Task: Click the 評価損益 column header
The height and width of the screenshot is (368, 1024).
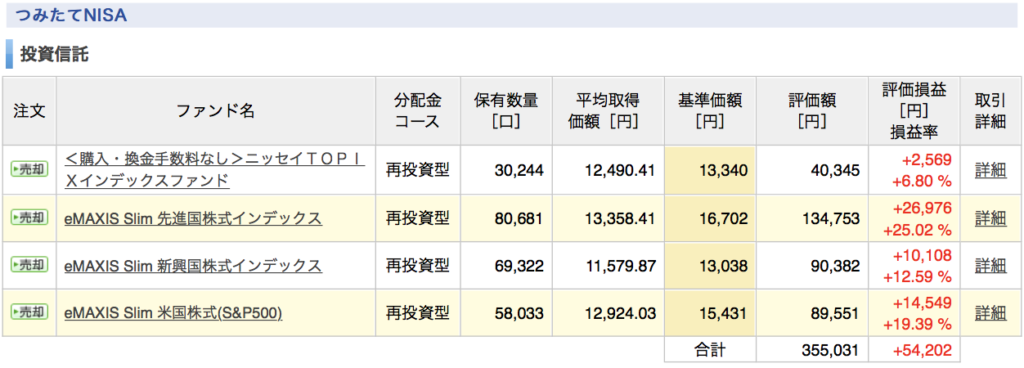Action: 914,111
